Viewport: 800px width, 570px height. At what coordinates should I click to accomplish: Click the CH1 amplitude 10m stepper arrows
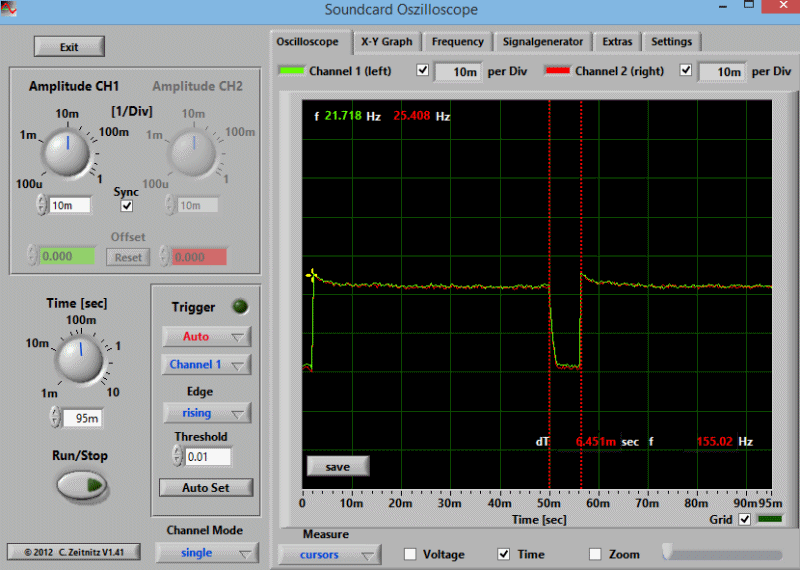pyautogui.click(x=42, y=205)
